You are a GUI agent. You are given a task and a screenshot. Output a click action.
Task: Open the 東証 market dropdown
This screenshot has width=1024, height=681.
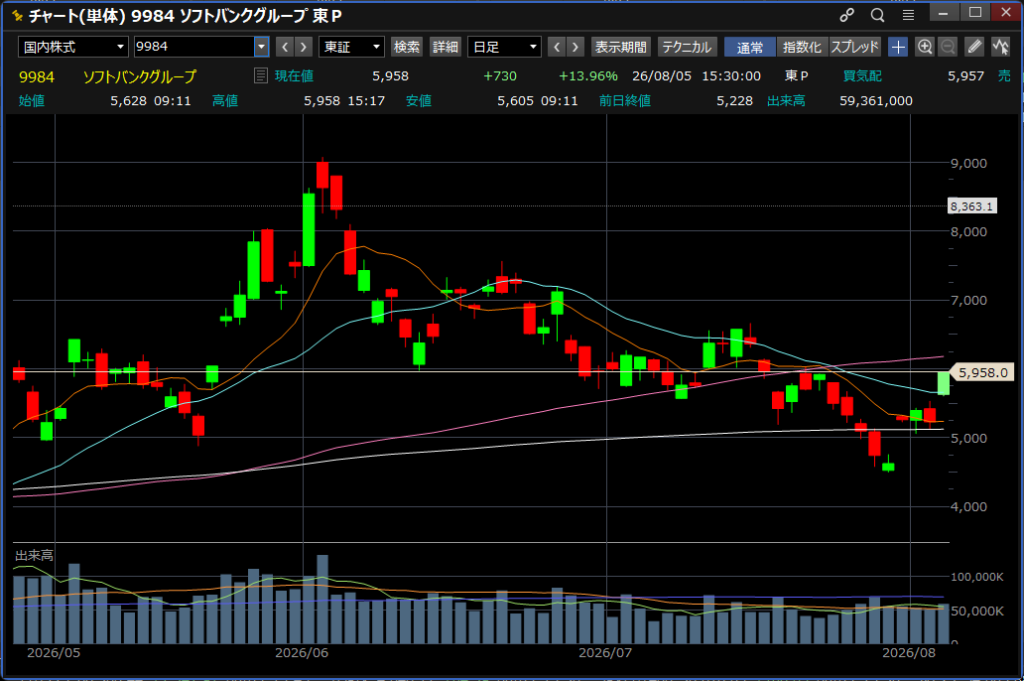[351, 46]
